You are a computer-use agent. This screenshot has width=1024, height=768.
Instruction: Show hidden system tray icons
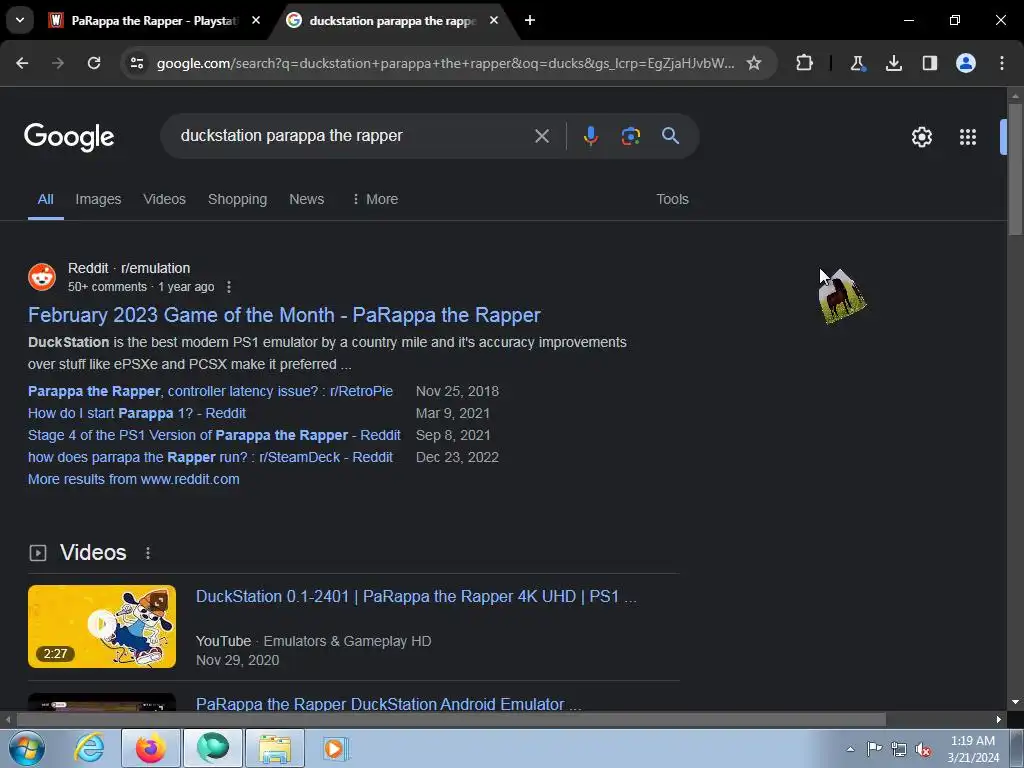[850, 749]
